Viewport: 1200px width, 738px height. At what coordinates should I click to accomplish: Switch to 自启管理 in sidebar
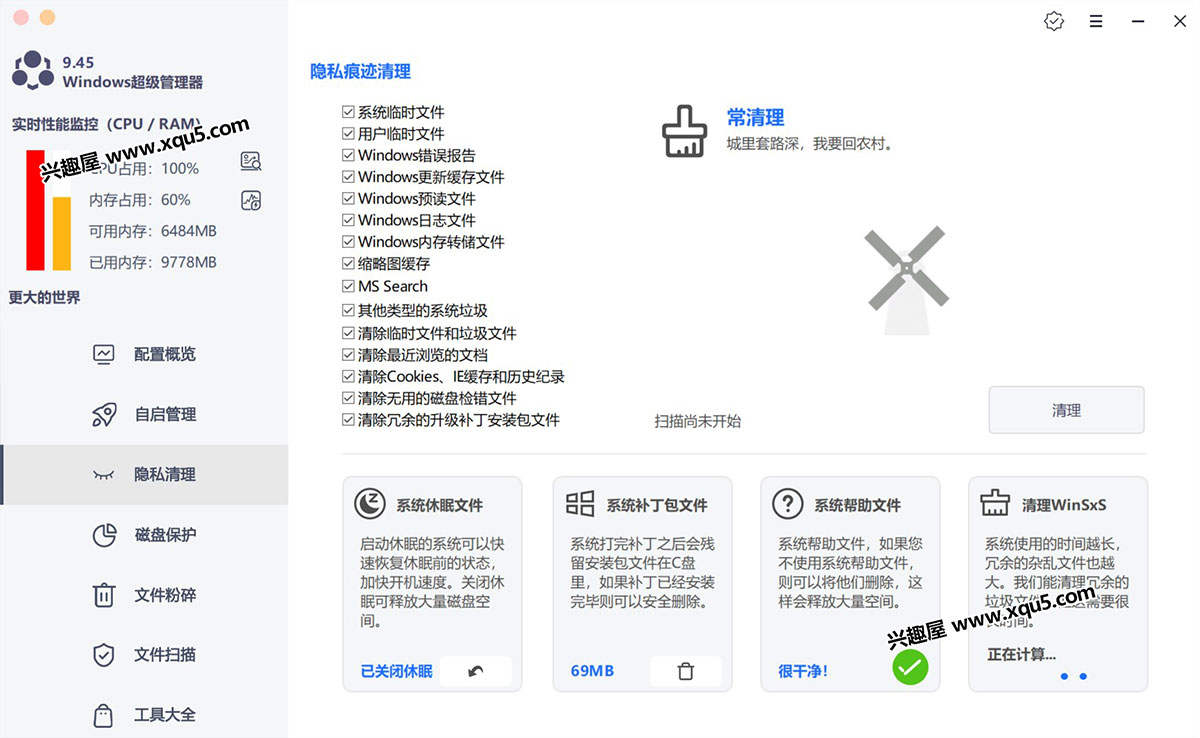coord(144,414)
